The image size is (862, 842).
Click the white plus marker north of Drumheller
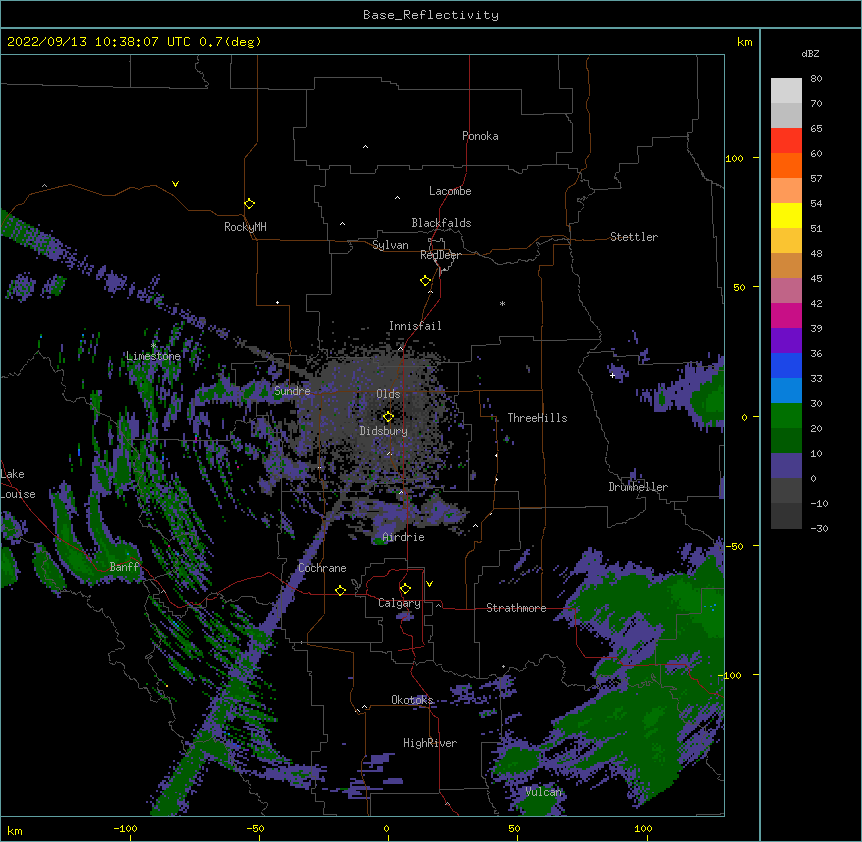pyautogui.click(x=612, y=375)
